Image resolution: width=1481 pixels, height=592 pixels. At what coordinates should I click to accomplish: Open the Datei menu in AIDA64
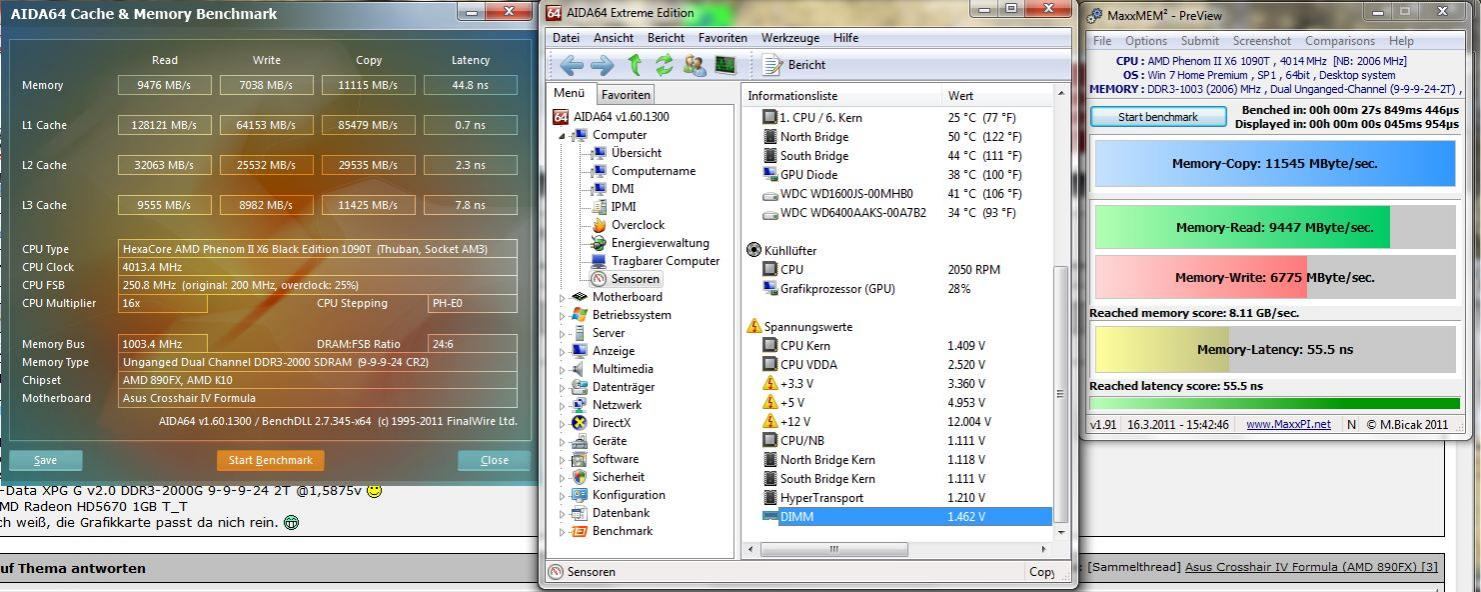click(566, 38)
